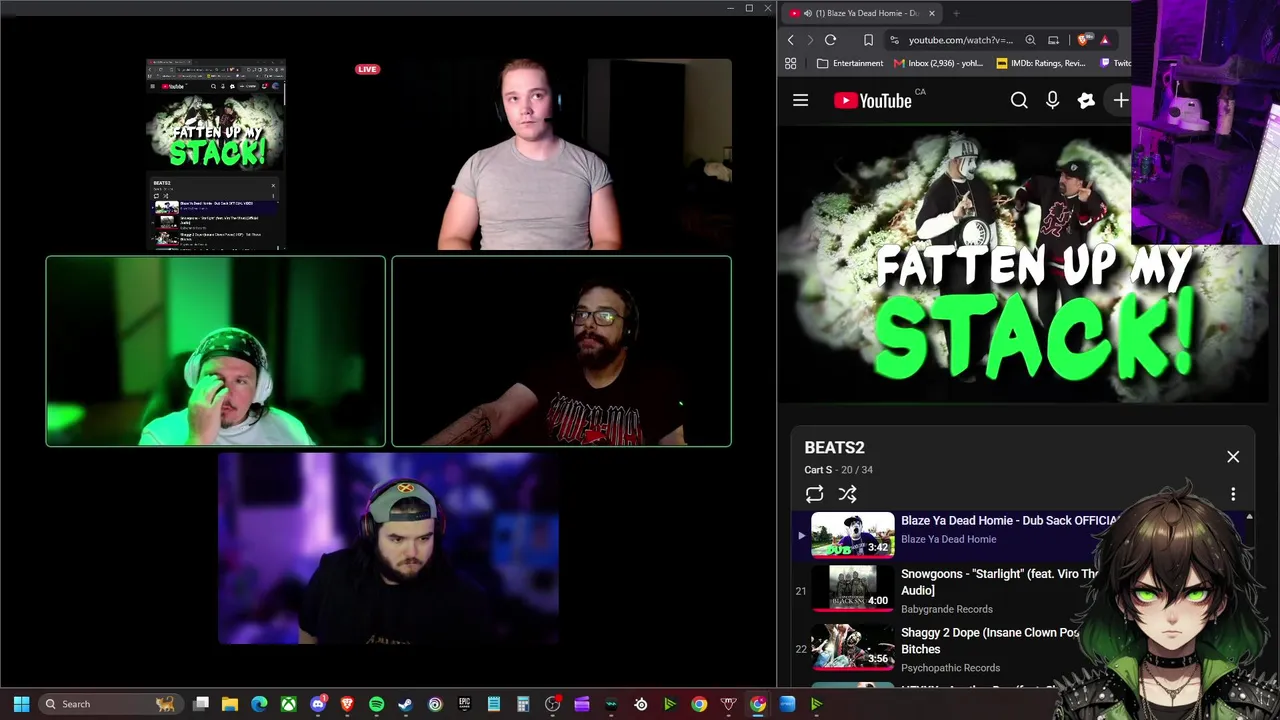Open the Xbox app on the taskbar
Image resolution: width=1280 pixels, height=720 pixels.
coord(288,704)
